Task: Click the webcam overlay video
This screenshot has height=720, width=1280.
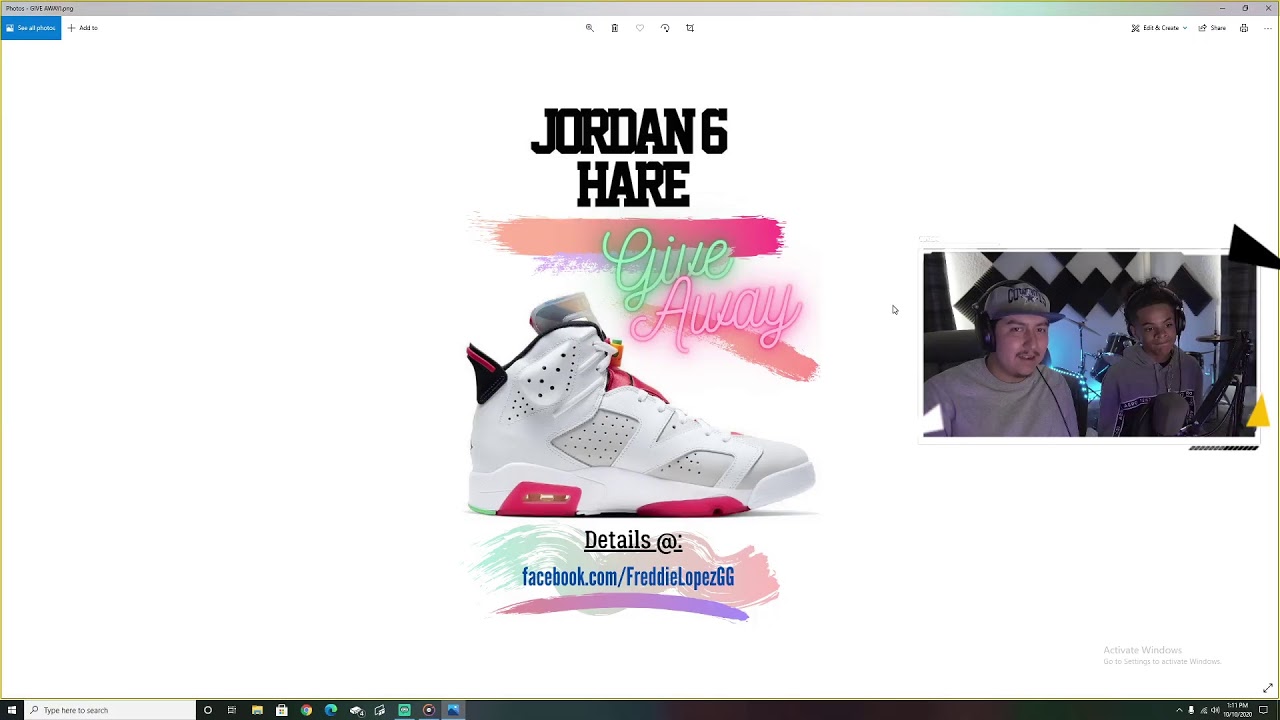Action: [x=1089, y=344]
